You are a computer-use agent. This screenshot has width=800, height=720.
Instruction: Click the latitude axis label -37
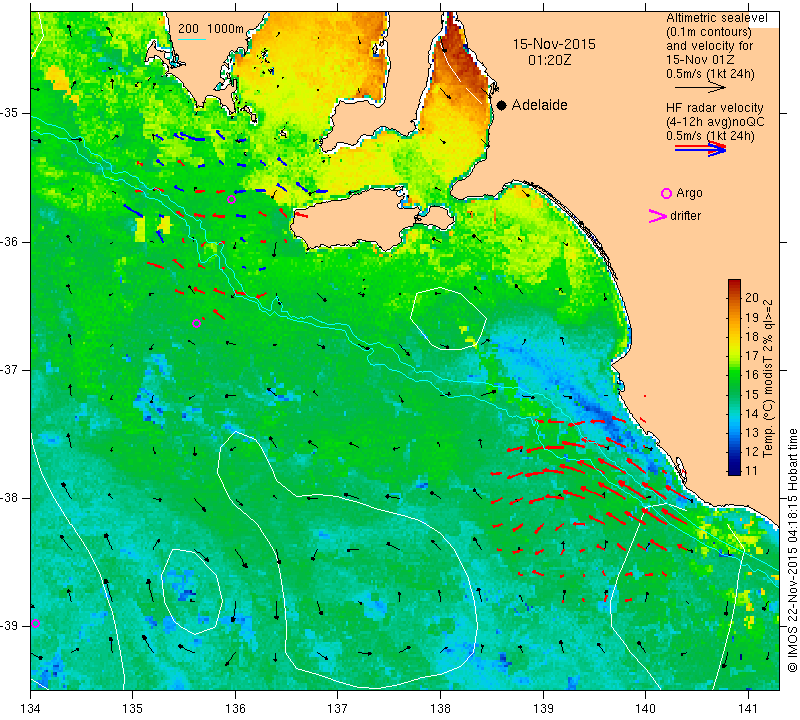click(x=9, y=369)
